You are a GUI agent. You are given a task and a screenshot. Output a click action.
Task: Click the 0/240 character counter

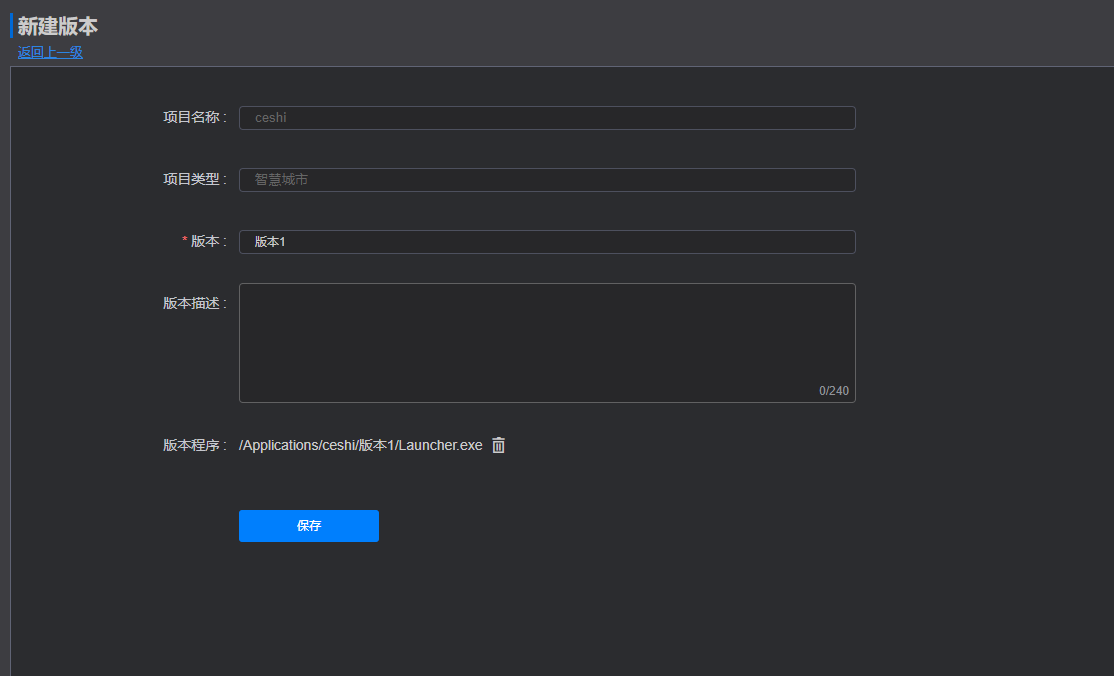pos(833,391)
